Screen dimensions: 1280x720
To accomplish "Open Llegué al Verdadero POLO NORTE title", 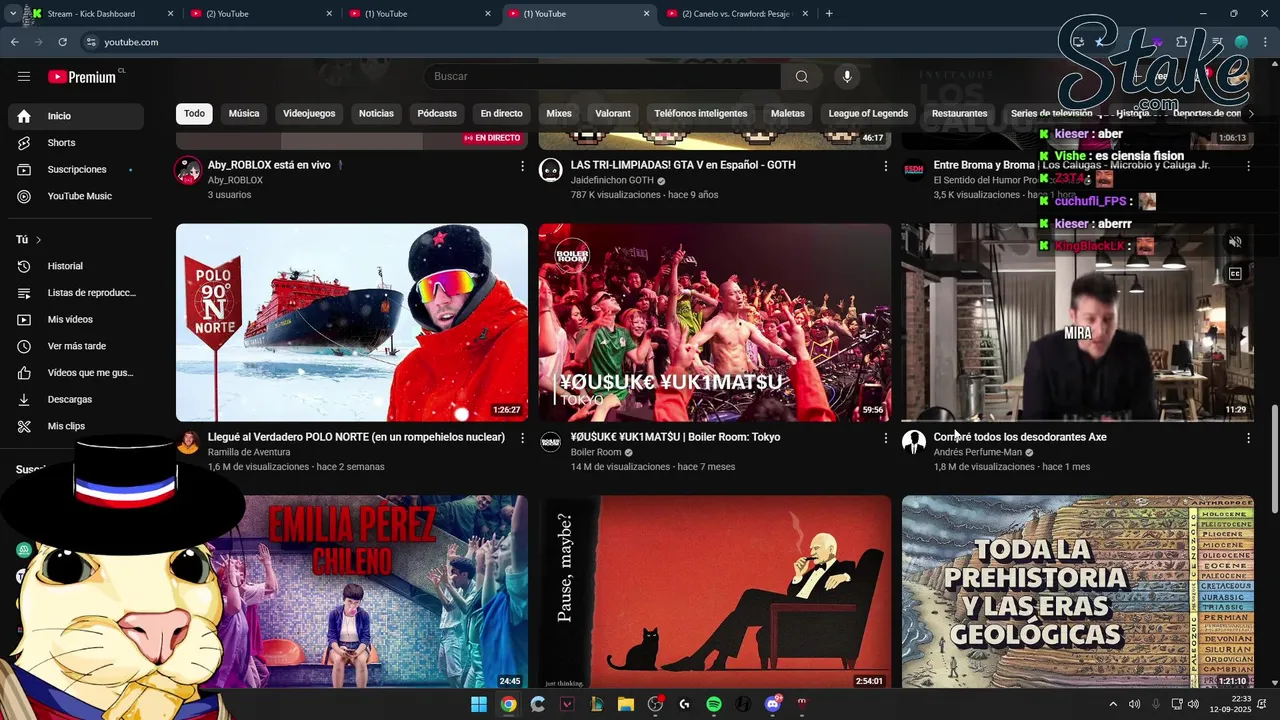I will click(x=356, y=437).
